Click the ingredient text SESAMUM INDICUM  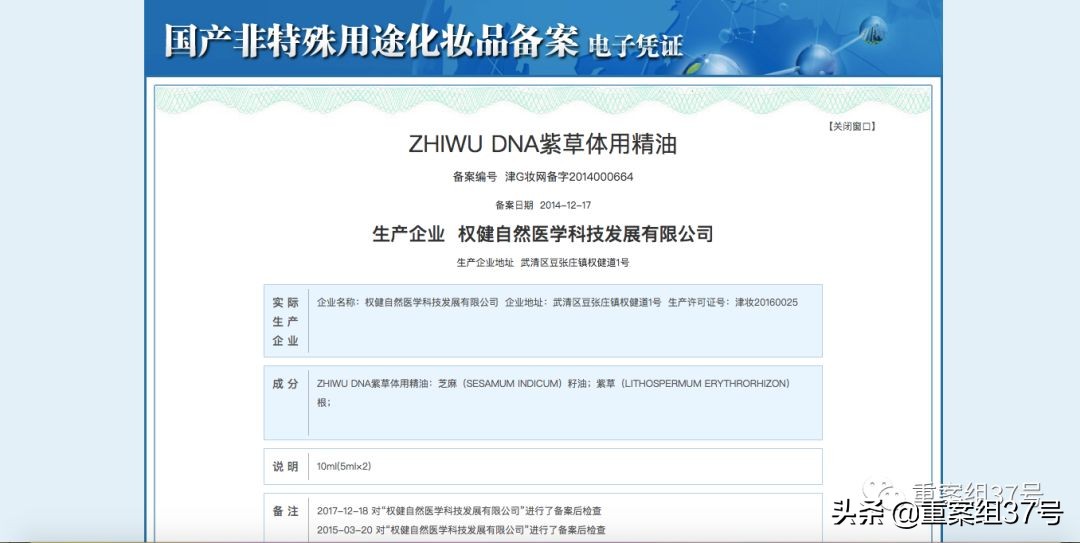click(x=513, y=384)
